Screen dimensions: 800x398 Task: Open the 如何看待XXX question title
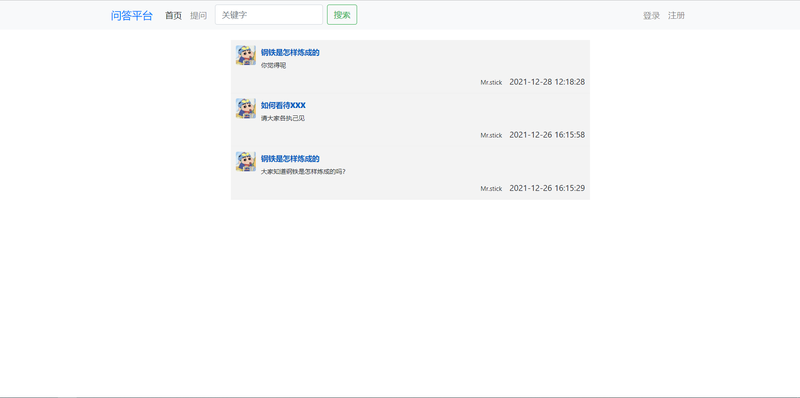(x=283, y=106)
